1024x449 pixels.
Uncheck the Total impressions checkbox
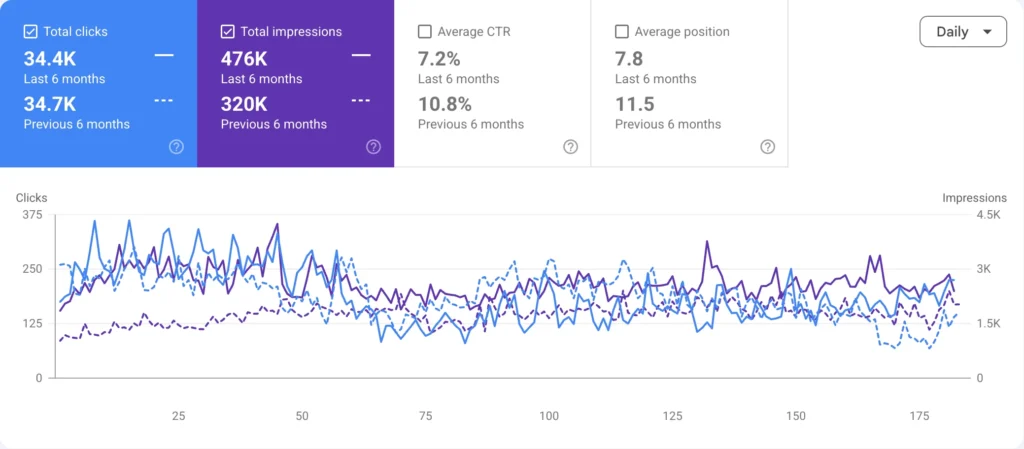tap(227, 31)
